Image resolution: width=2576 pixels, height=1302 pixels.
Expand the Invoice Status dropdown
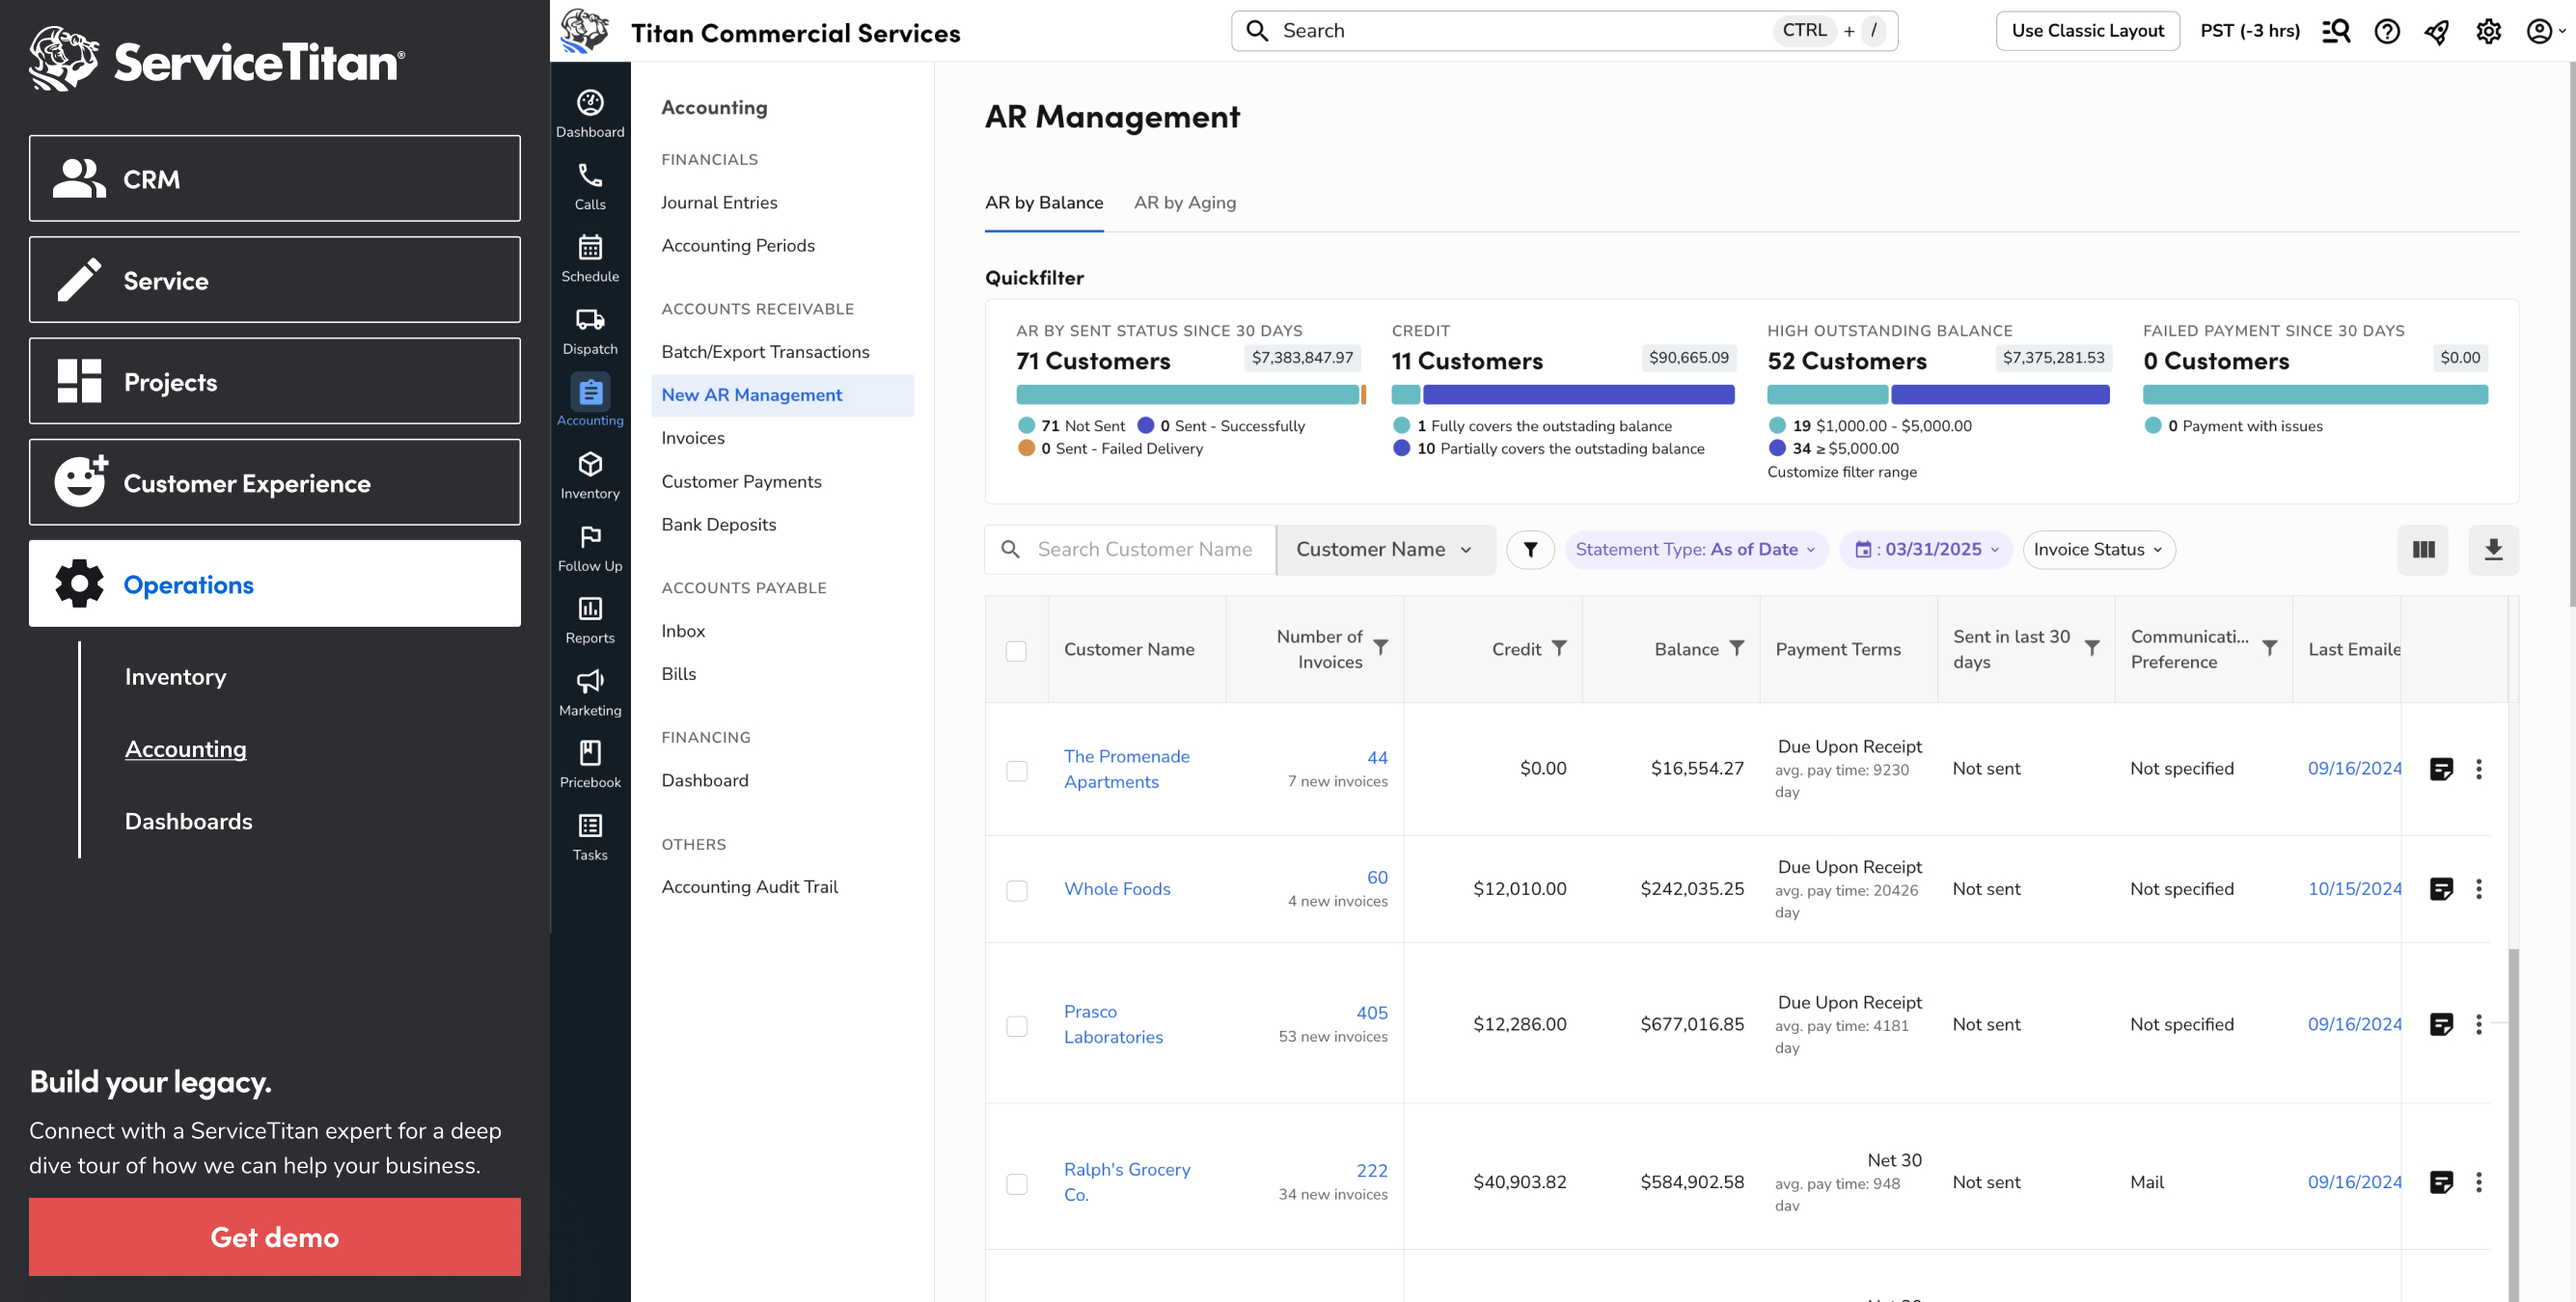tap(2098, 549)
